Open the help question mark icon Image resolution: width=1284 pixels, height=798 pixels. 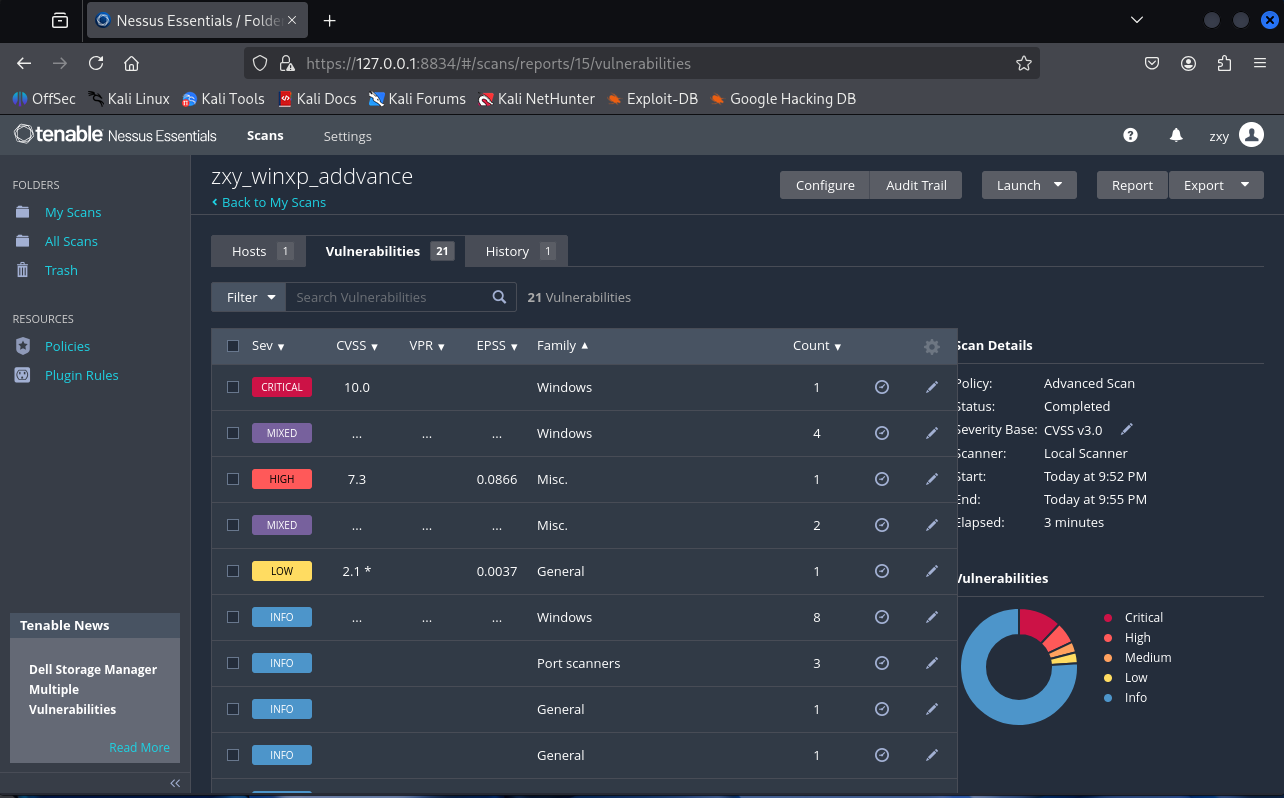(x=1130, y=135)
